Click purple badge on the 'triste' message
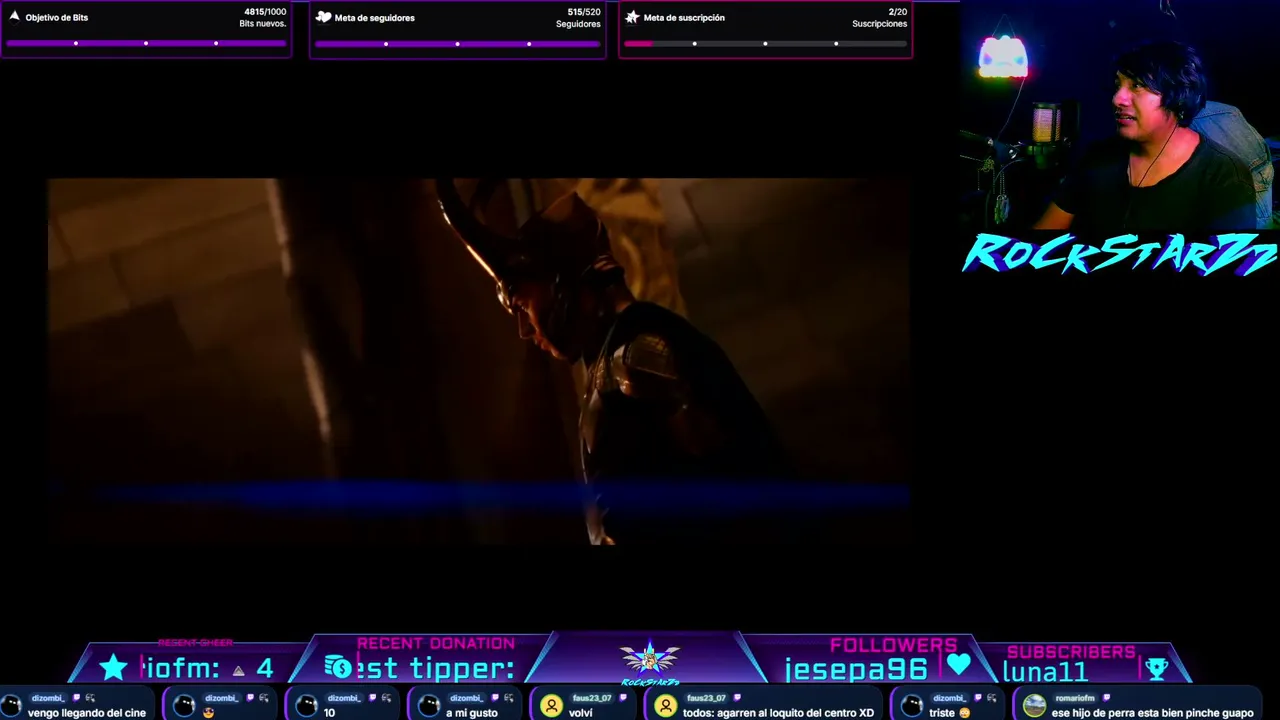This screenshot has width=1280, height=720. tap(977, 698)
